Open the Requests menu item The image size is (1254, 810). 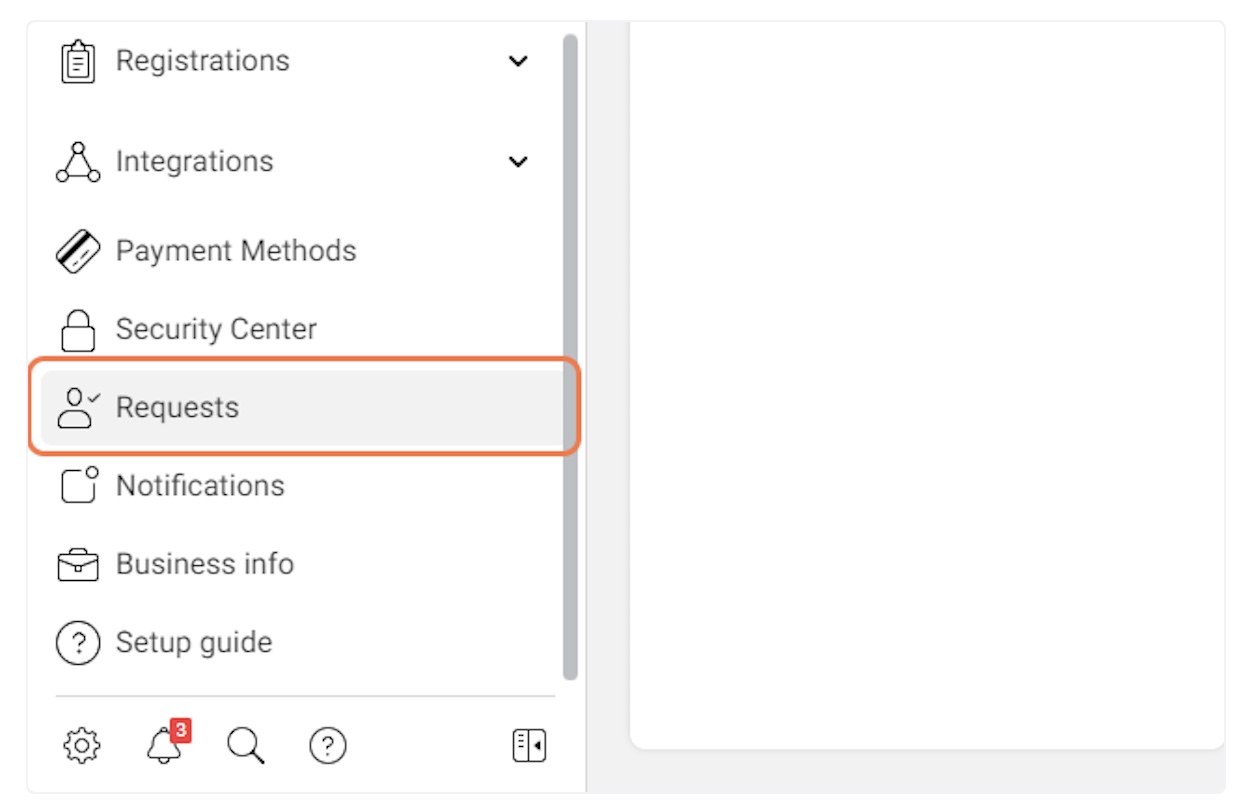[178, 408]
